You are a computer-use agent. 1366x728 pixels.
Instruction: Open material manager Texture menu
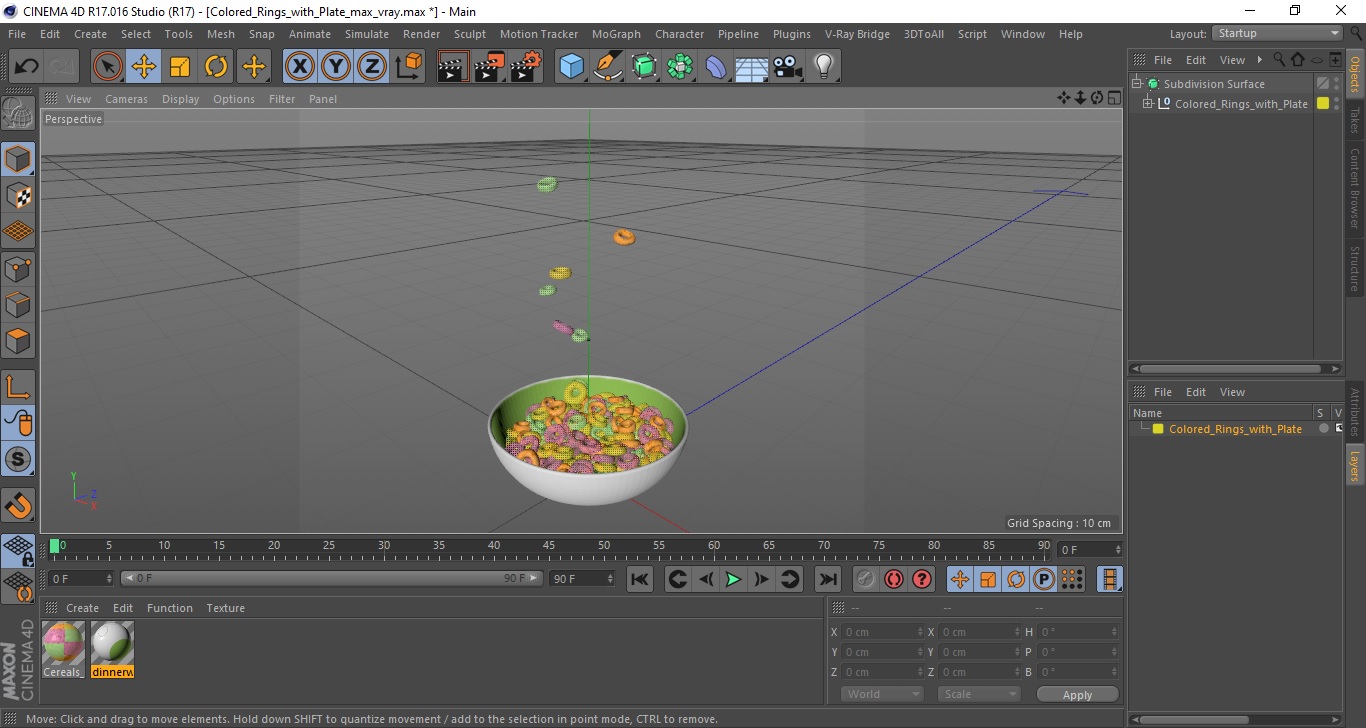click(x=226, y=608)
